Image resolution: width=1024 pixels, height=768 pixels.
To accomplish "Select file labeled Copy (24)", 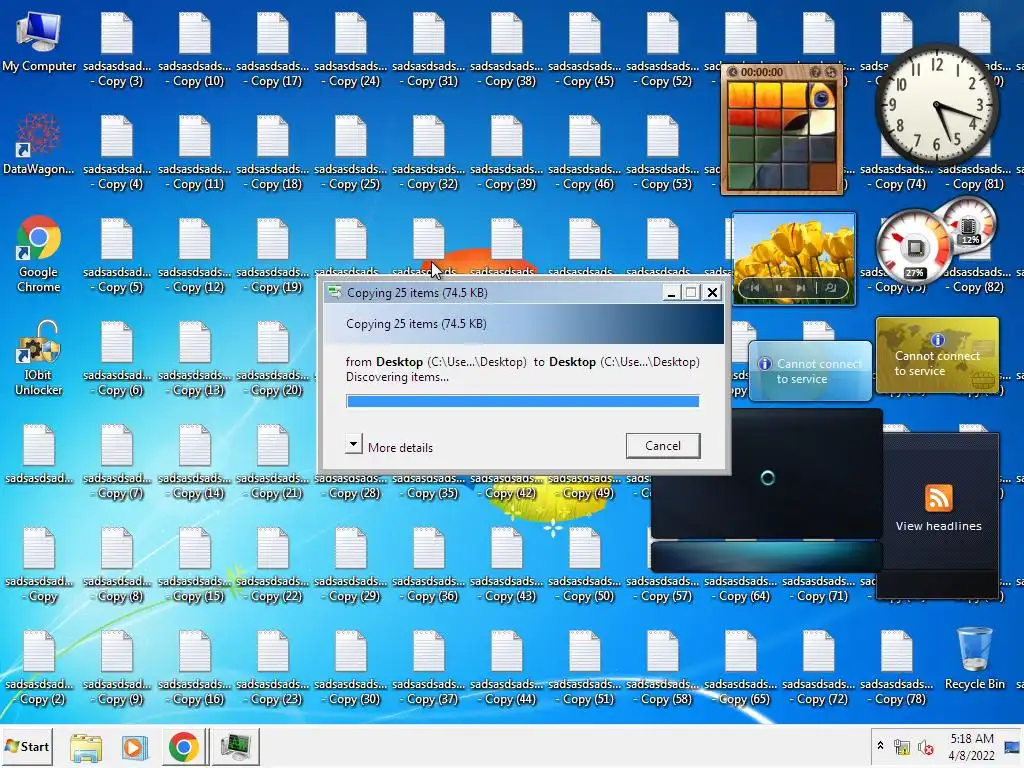I will coord(351,51).
